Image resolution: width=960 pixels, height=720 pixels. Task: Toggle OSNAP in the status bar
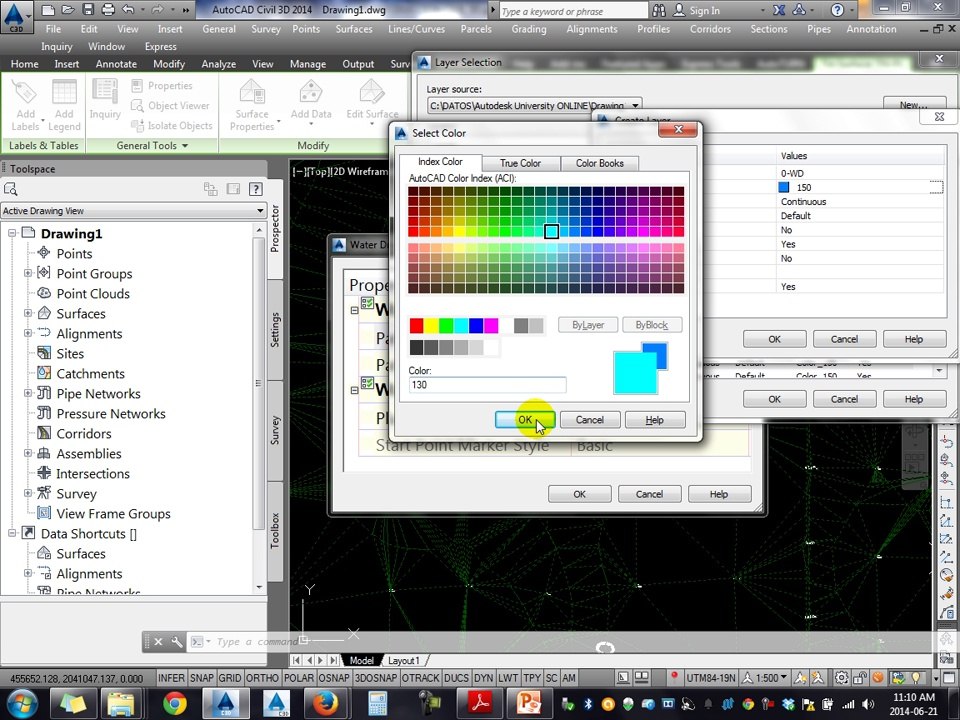pyautogui.click(x=334, y=678)
